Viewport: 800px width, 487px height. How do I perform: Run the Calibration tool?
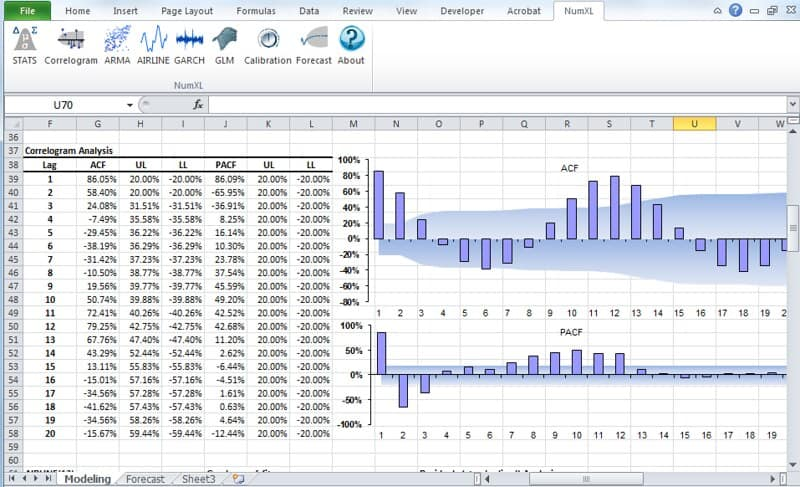(267, 46)
